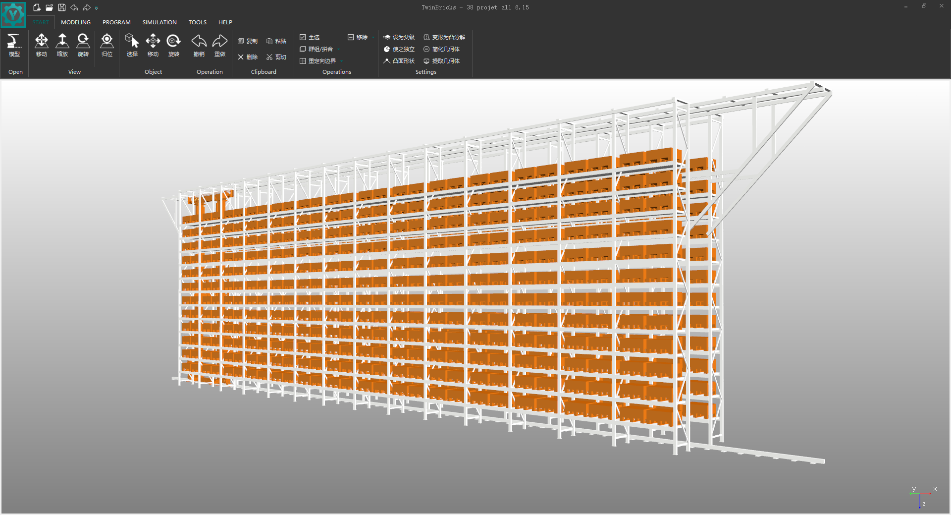951x515 pixels.
Task: Click the paste 粘贴 clipboard command
Action: 276,41
